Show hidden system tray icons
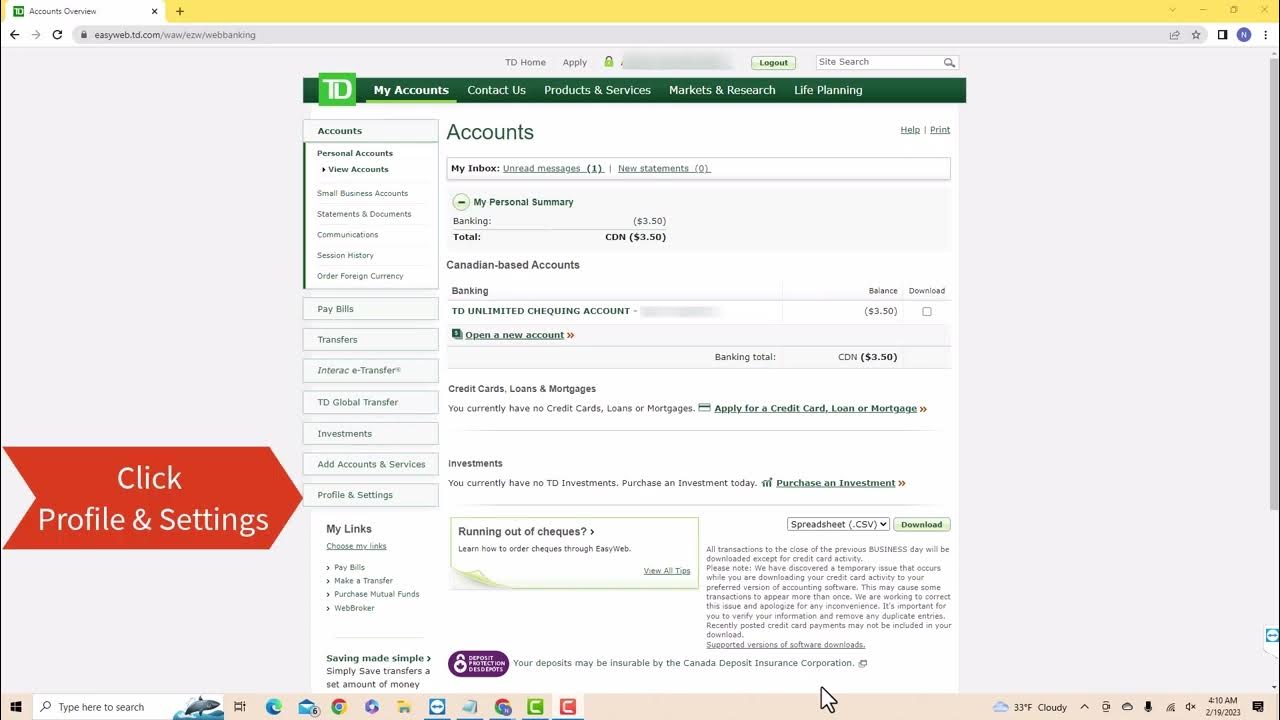Screen dimensions: 1280x720 pyautogui.click(x=1085, y=707)
